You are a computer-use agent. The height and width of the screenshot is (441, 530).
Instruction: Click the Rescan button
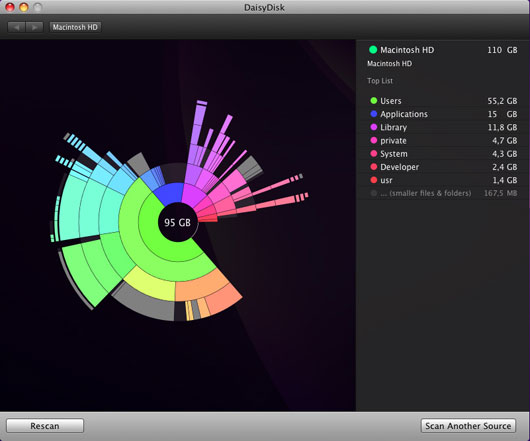click(45, 426)
